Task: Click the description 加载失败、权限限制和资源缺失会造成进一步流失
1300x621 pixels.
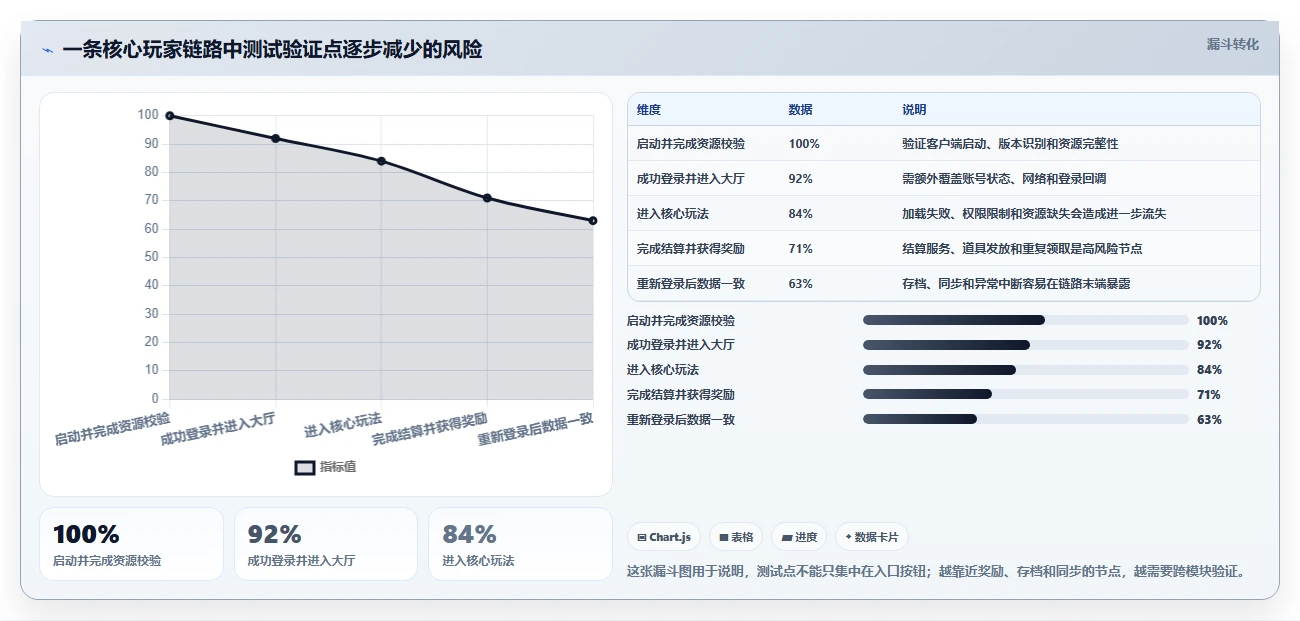Action: click(1034, 214)
